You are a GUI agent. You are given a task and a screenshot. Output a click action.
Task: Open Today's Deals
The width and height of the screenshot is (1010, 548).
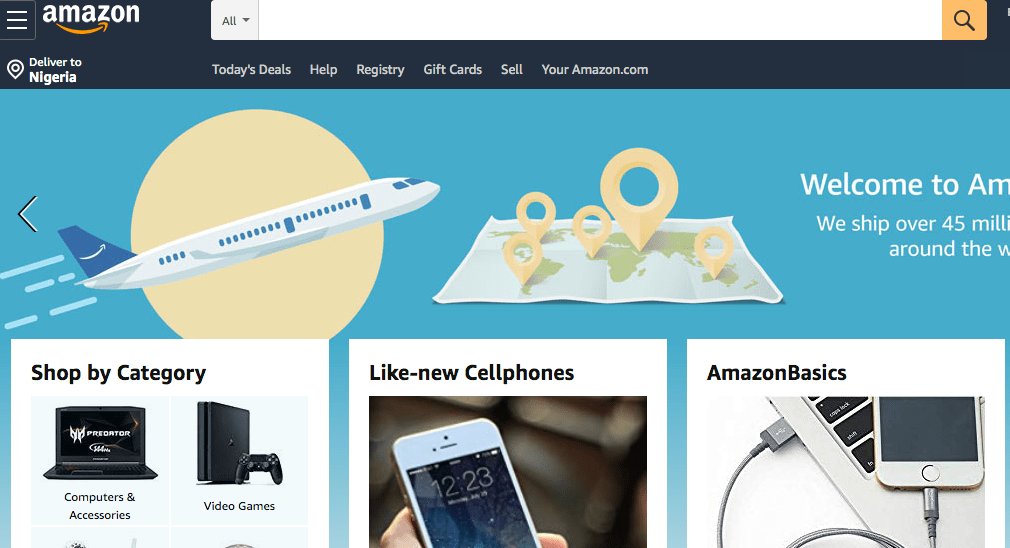[251, 70]
